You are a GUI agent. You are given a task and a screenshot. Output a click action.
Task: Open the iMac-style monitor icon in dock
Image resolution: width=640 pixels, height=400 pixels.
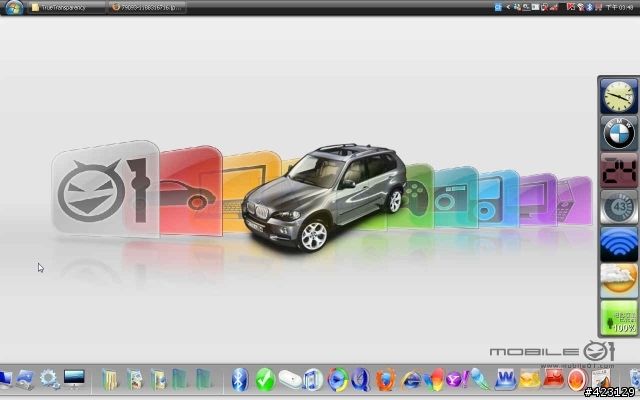coord(74,379)
